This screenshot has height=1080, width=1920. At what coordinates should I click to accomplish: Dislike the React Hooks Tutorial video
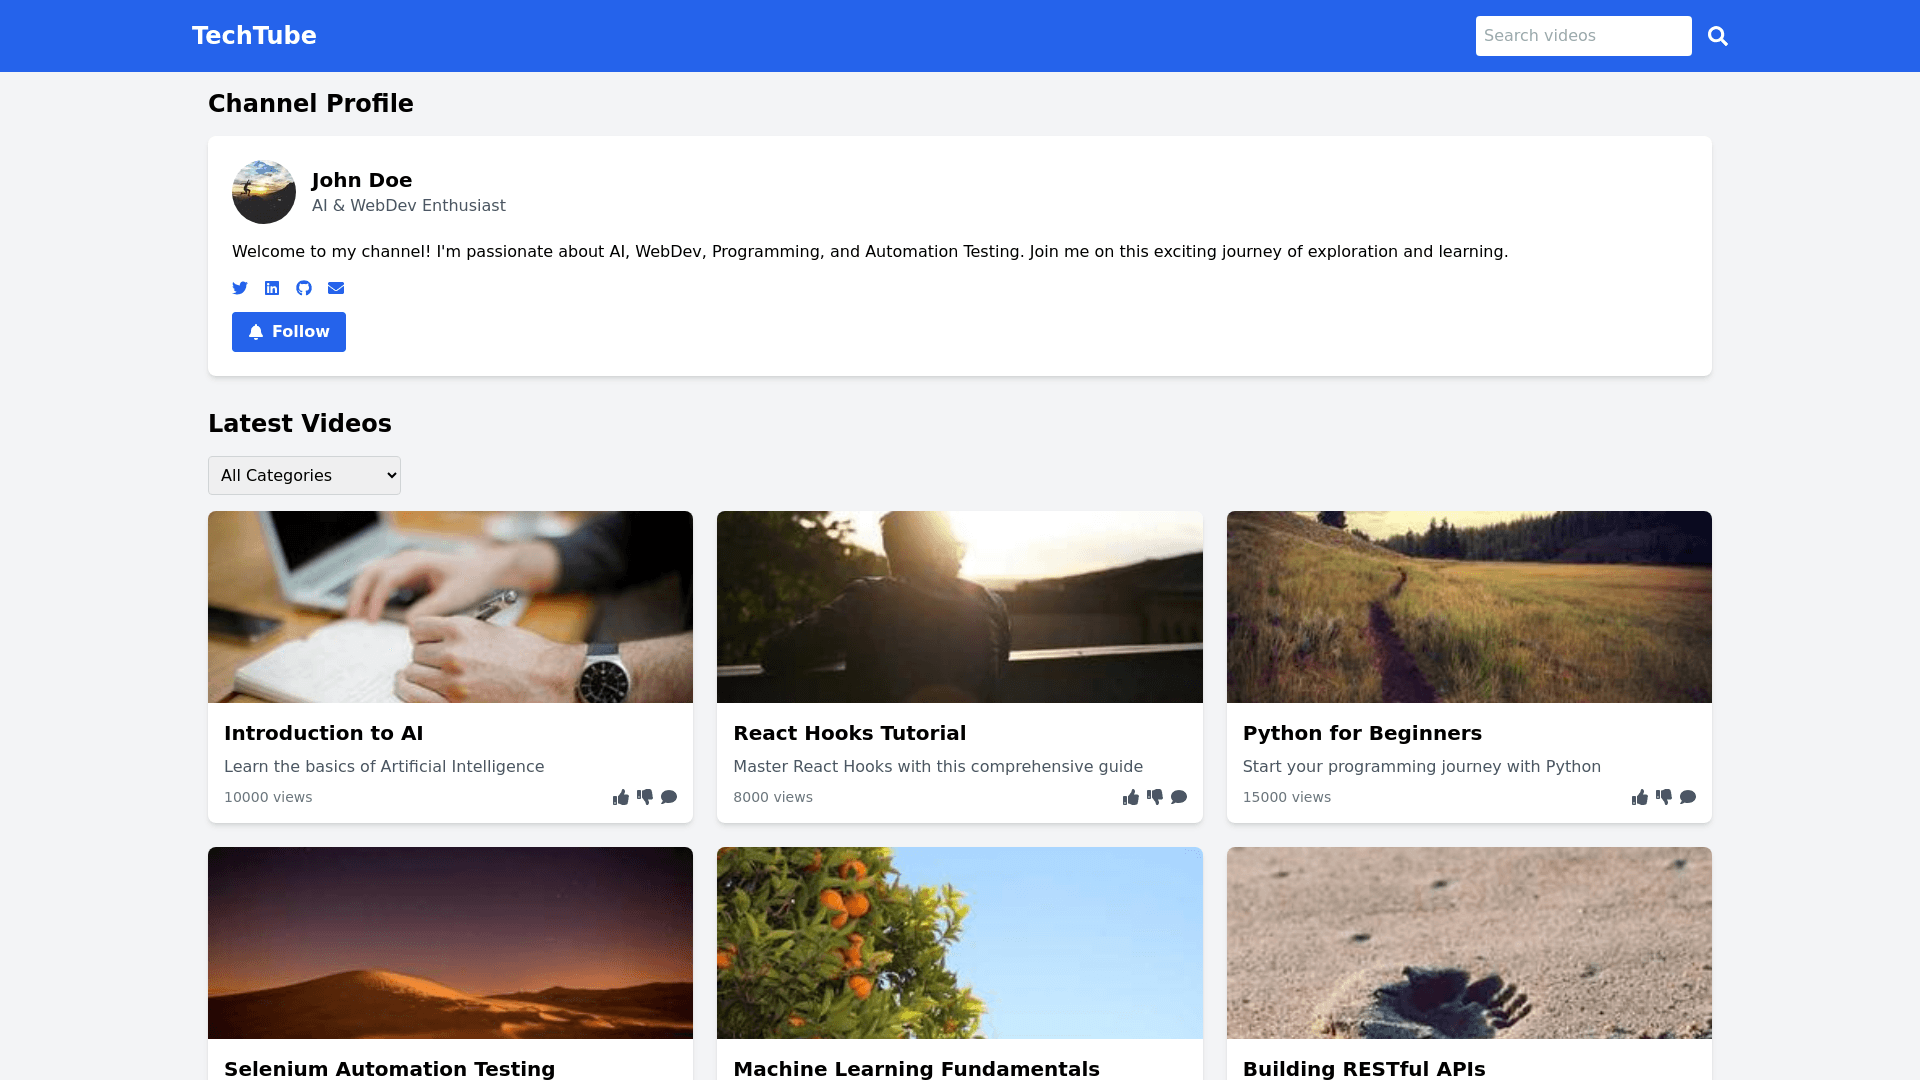(x=1155, y=797)
